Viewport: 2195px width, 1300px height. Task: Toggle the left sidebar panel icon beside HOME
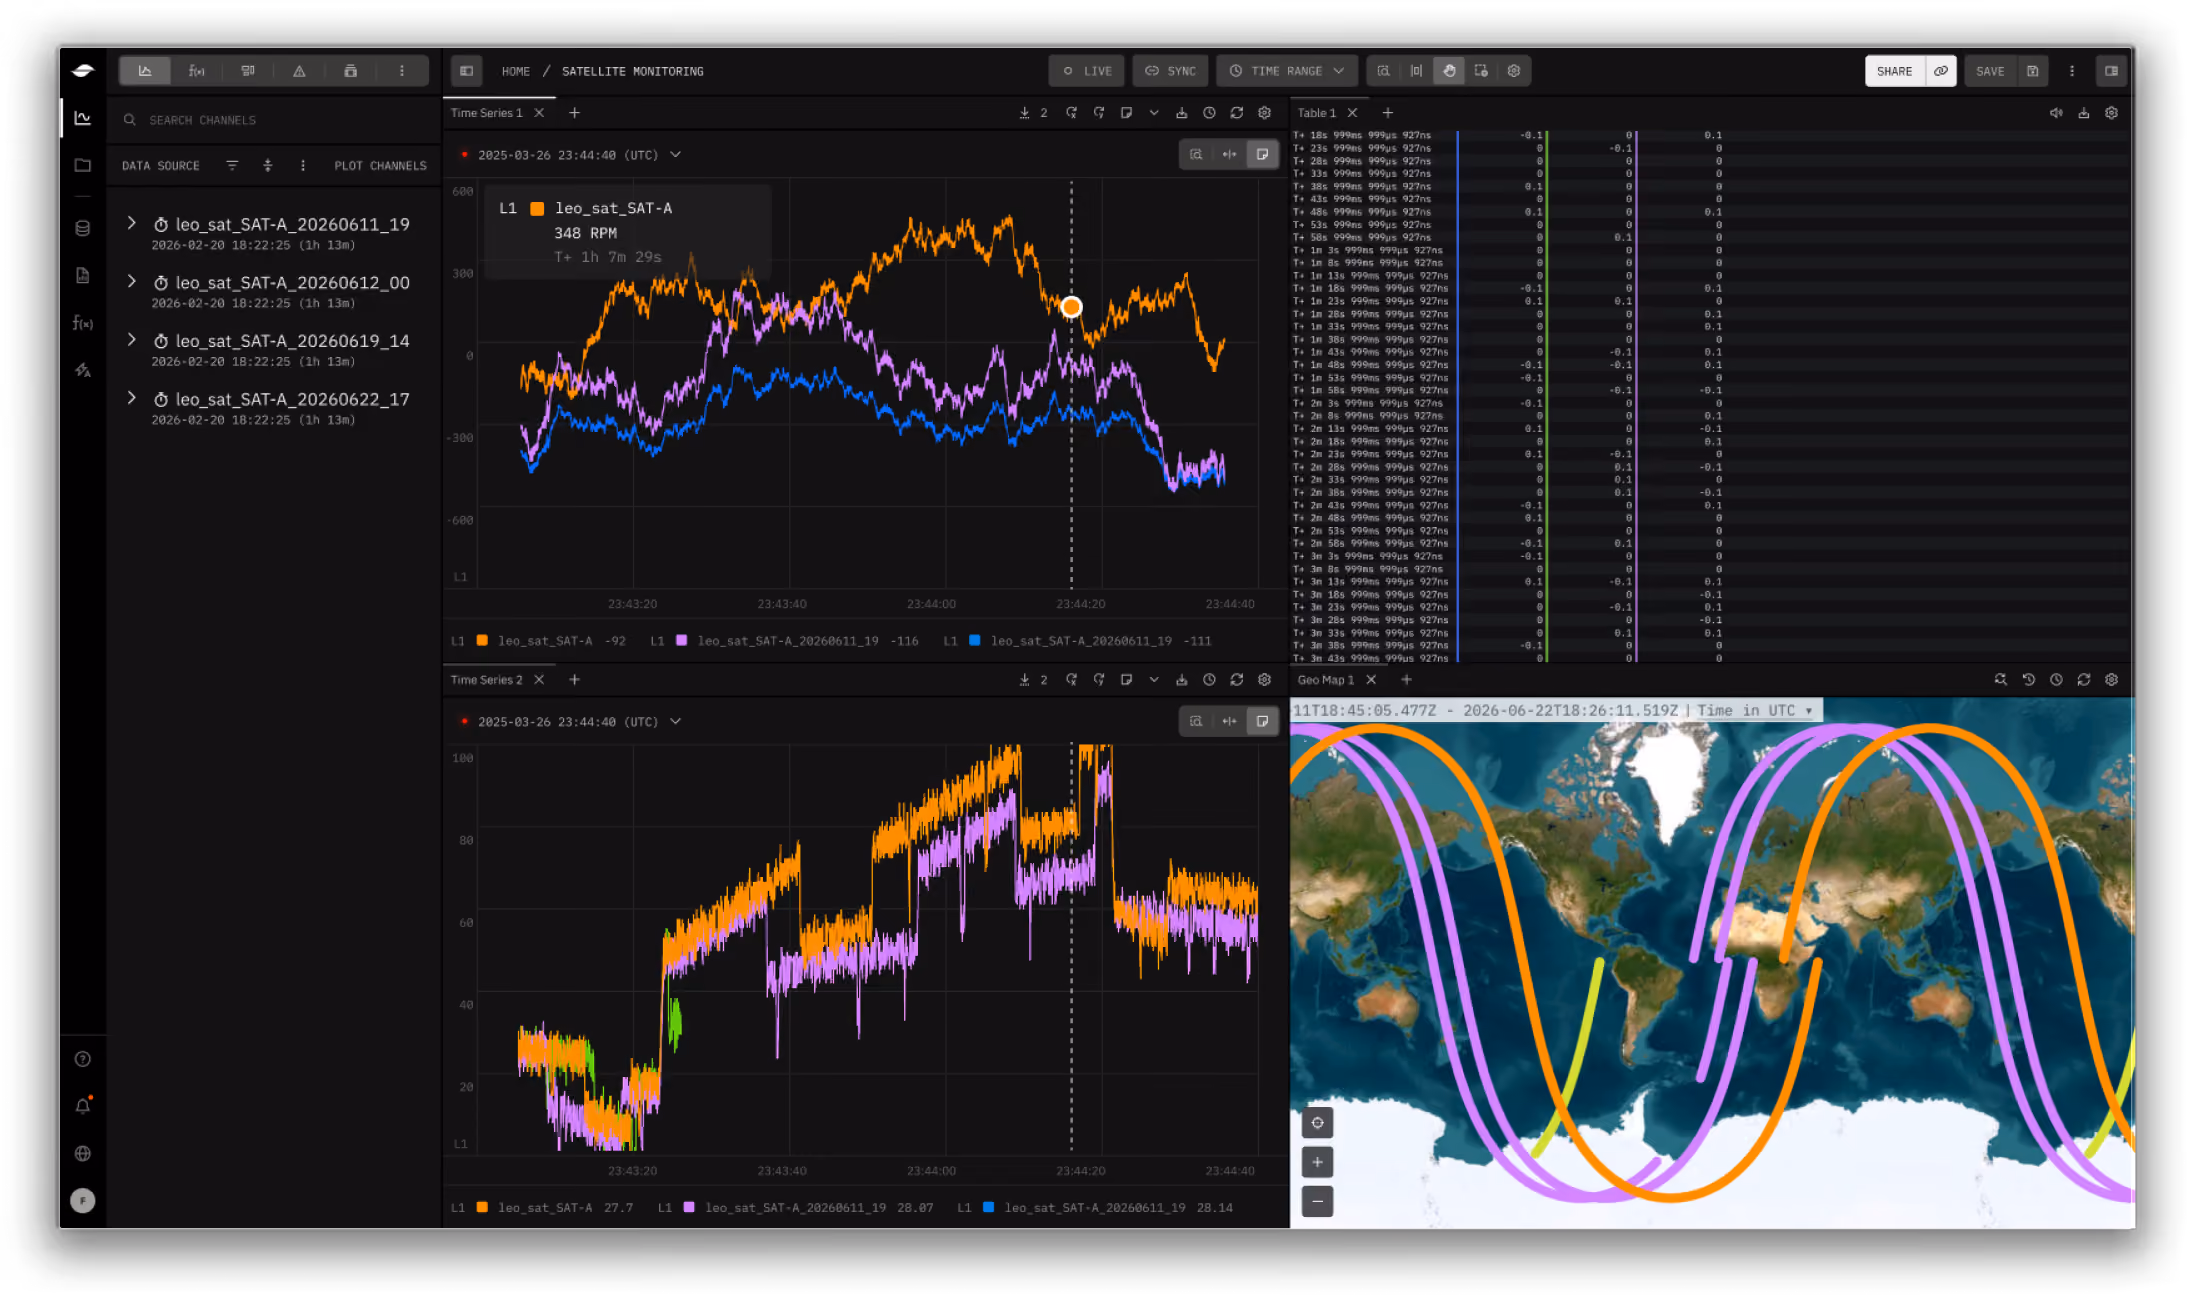[x=466, y=71]
